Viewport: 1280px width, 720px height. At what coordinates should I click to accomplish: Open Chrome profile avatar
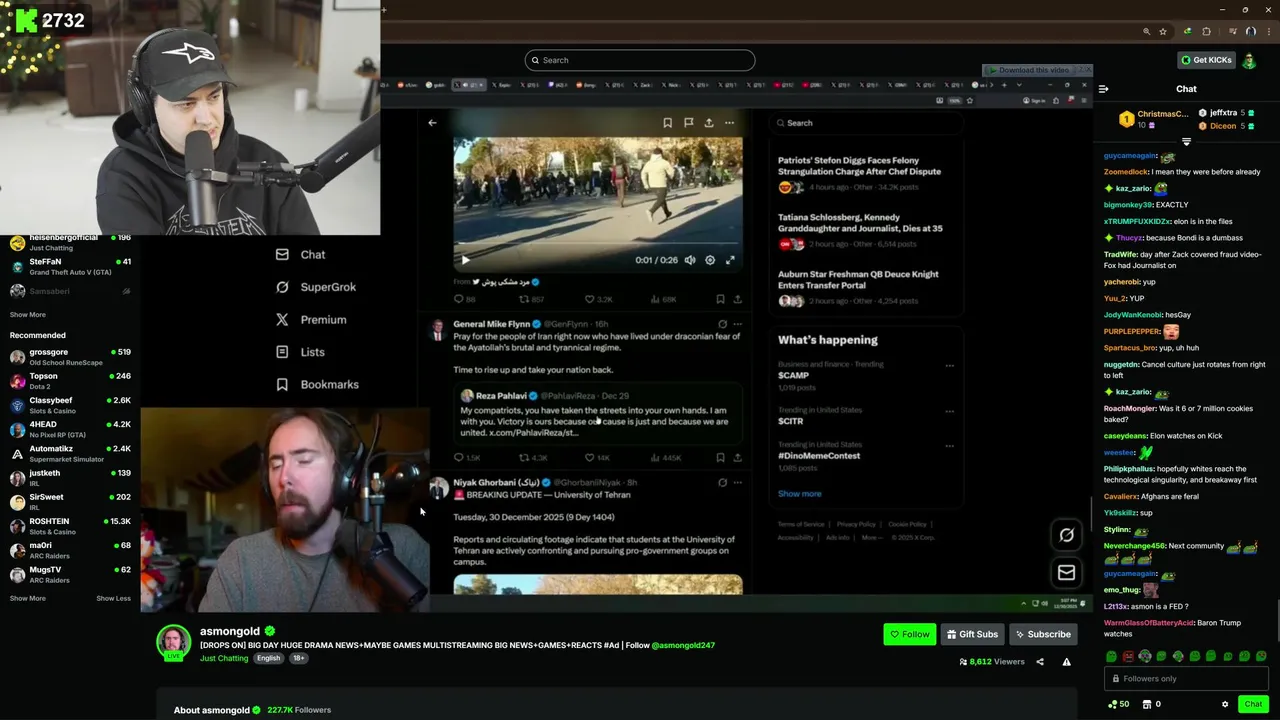pos(1250,32)
